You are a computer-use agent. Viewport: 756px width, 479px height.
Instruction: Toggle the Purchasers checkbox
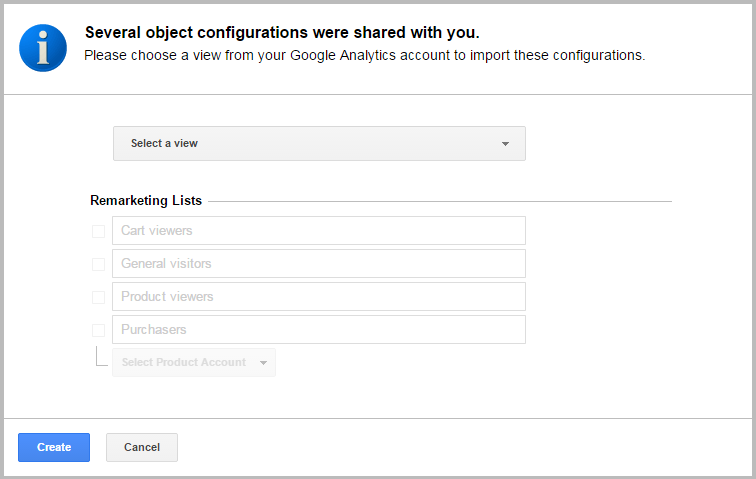98,330
